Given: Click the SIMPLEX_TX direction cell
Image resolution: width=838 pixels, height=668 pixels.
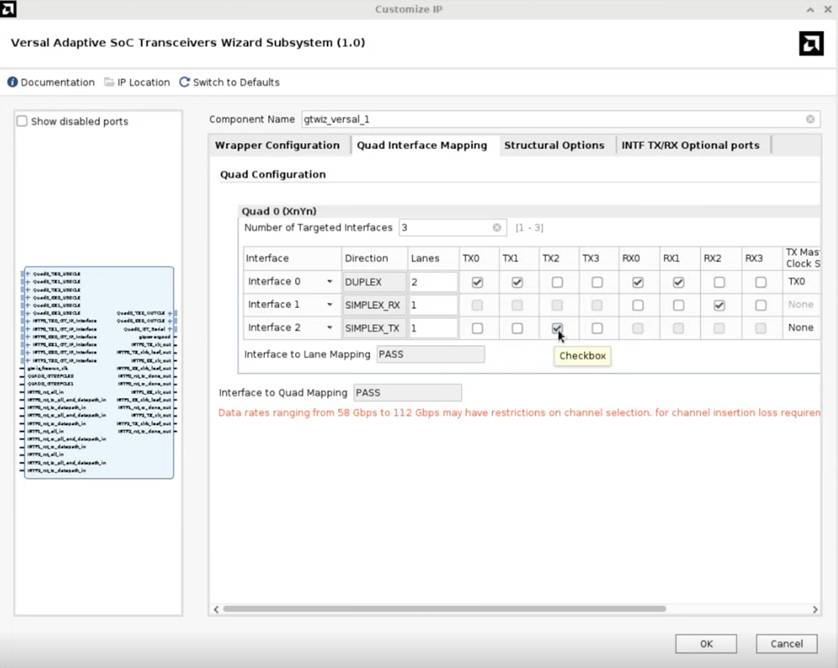Looking at the screenshot, I should point(374,328).
